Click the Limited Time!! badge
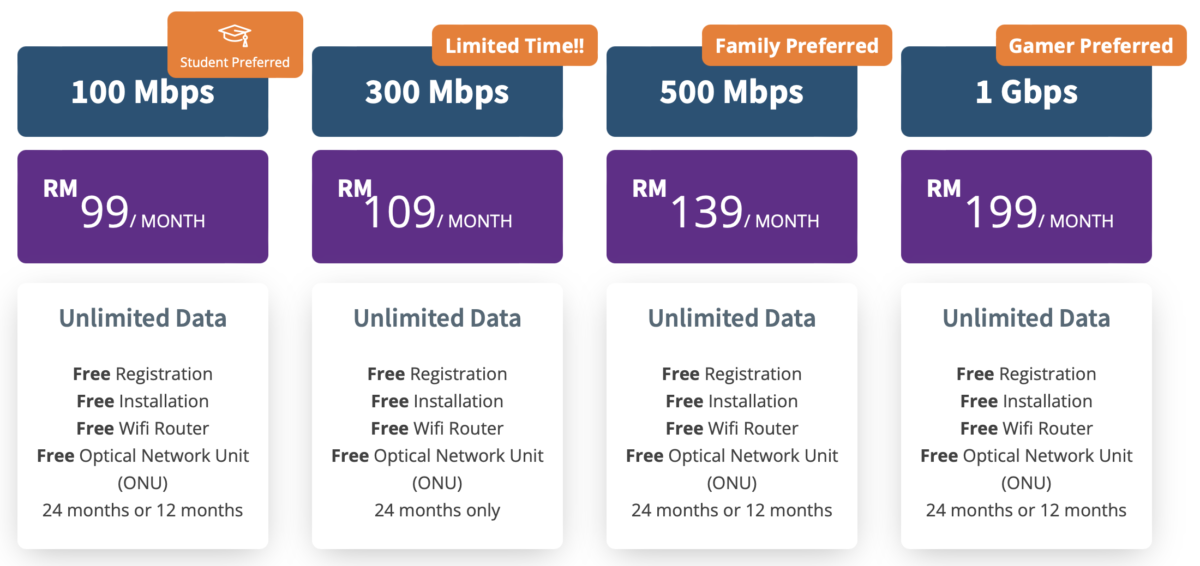This screenshot has width=1200, height=566. (514, 46)
